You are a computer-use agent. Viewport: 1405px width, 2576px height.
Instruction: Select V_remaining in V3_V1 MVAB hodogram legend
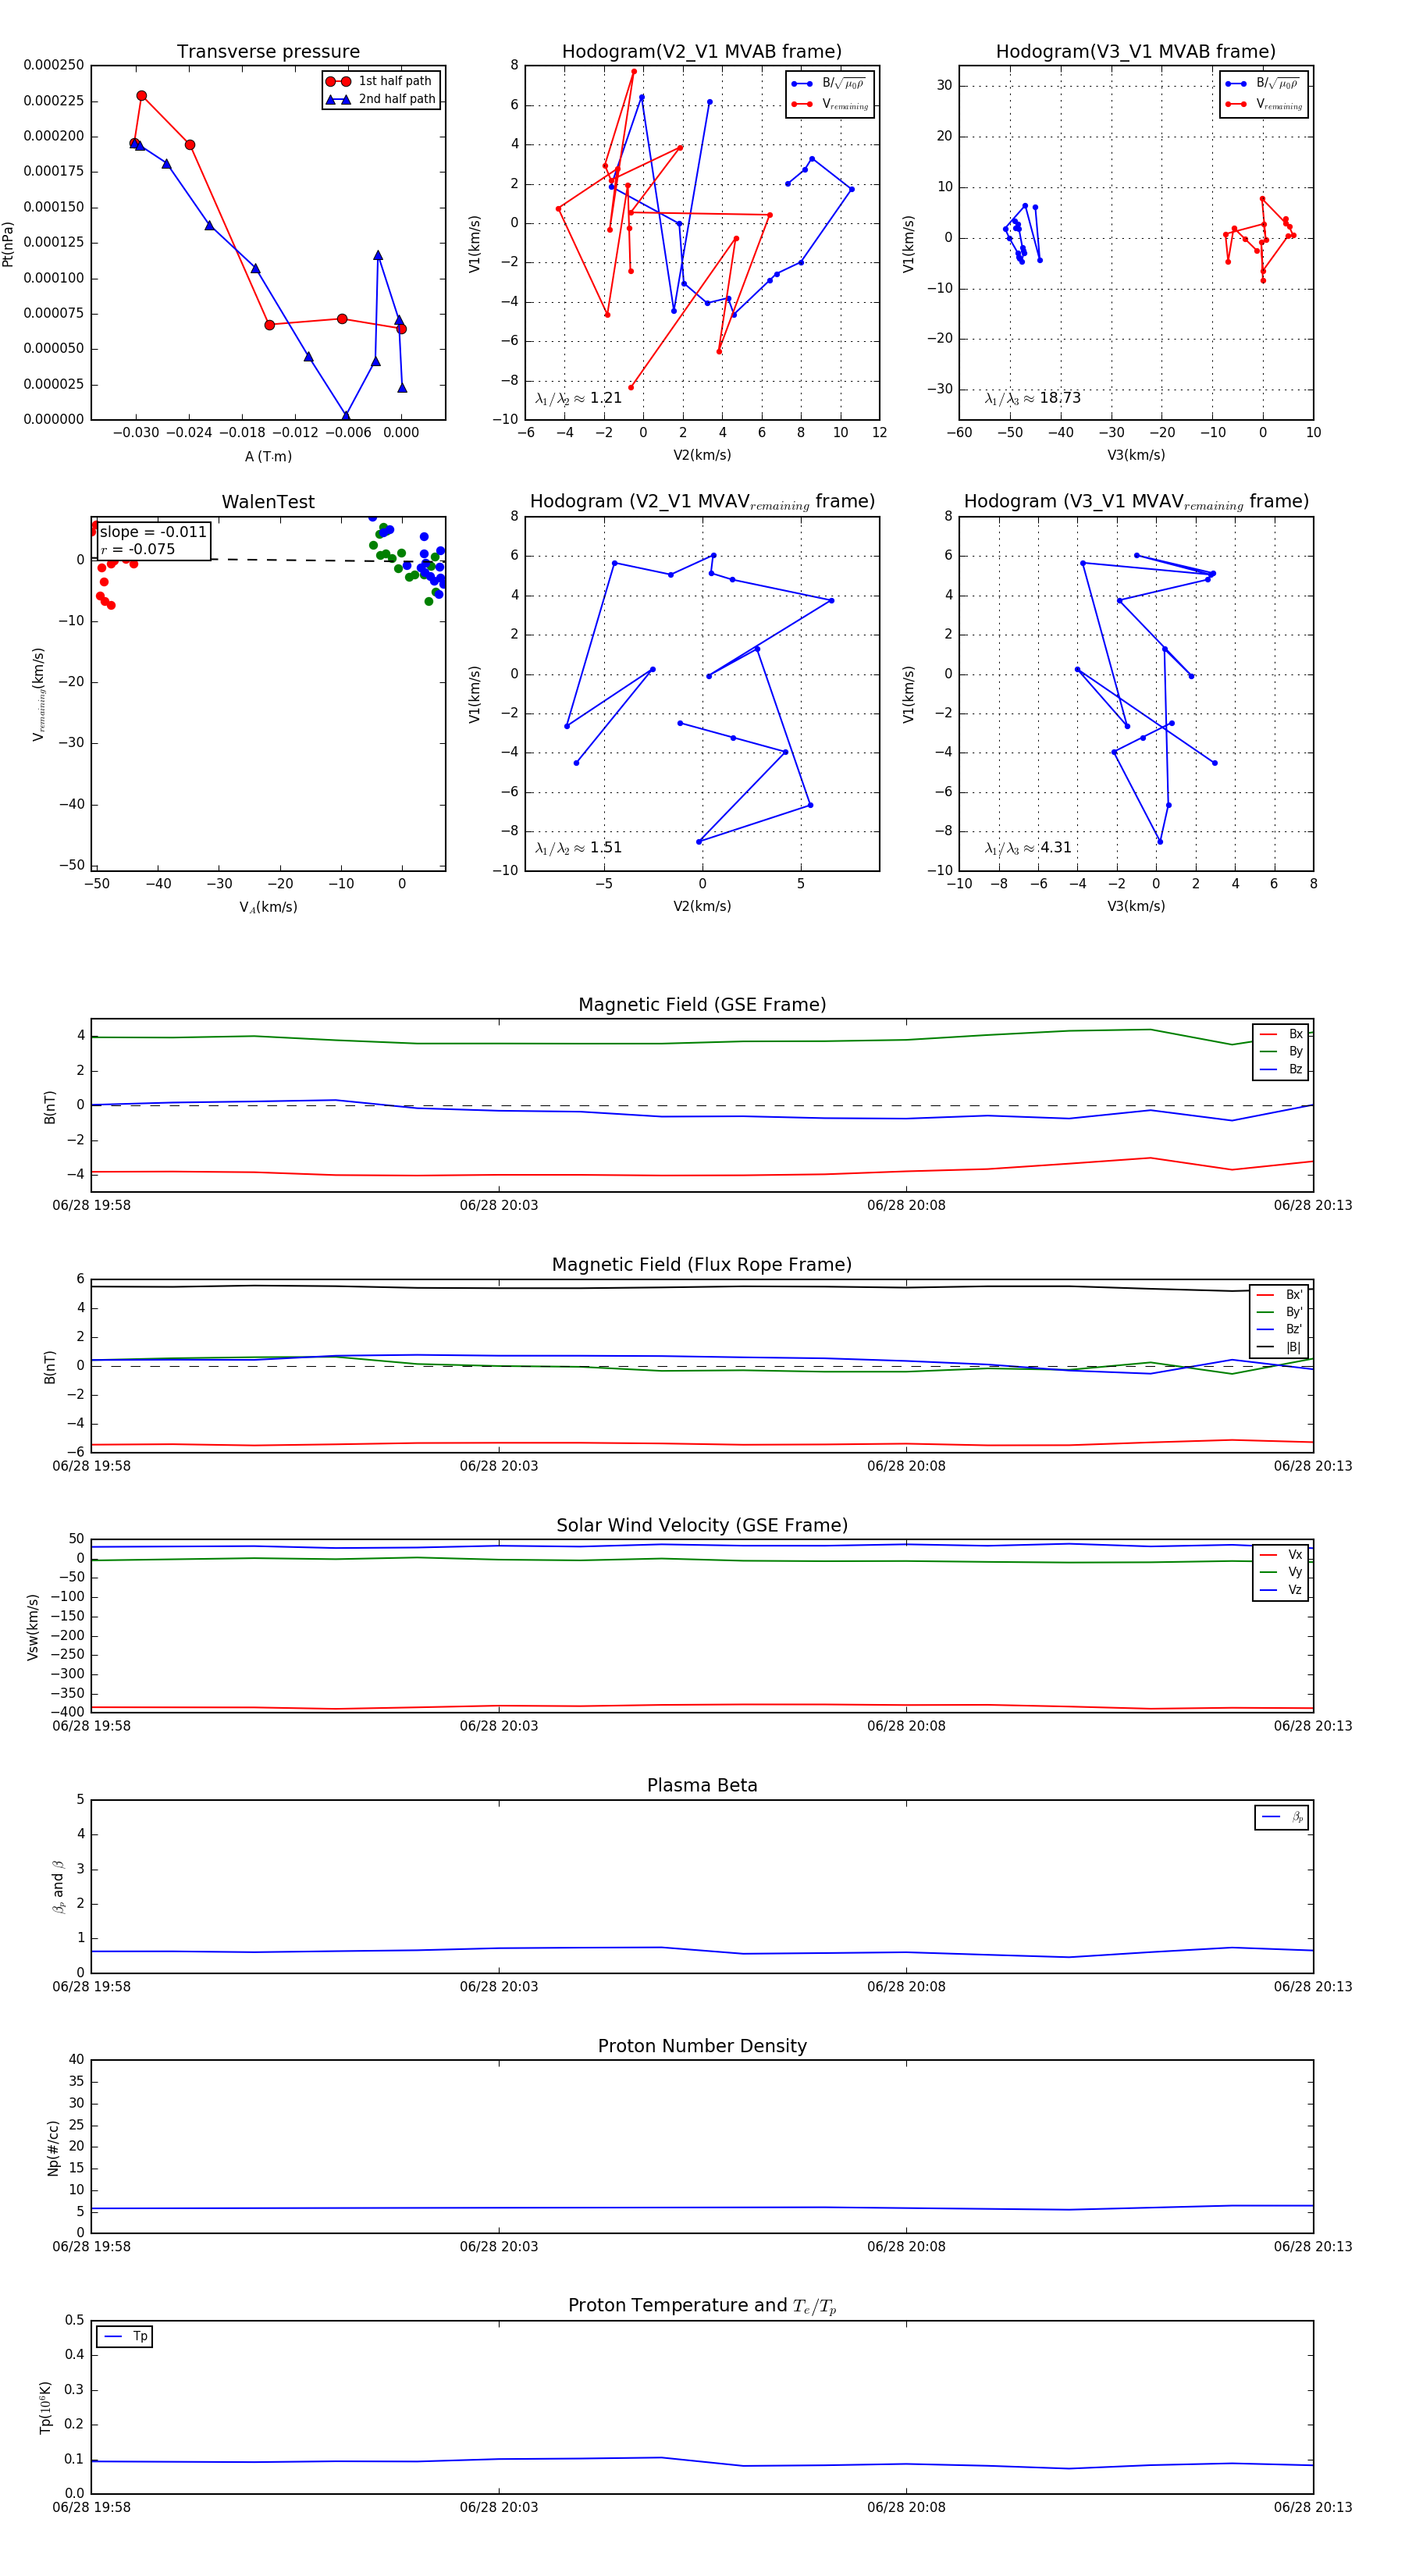click(x=1263, y=104)
